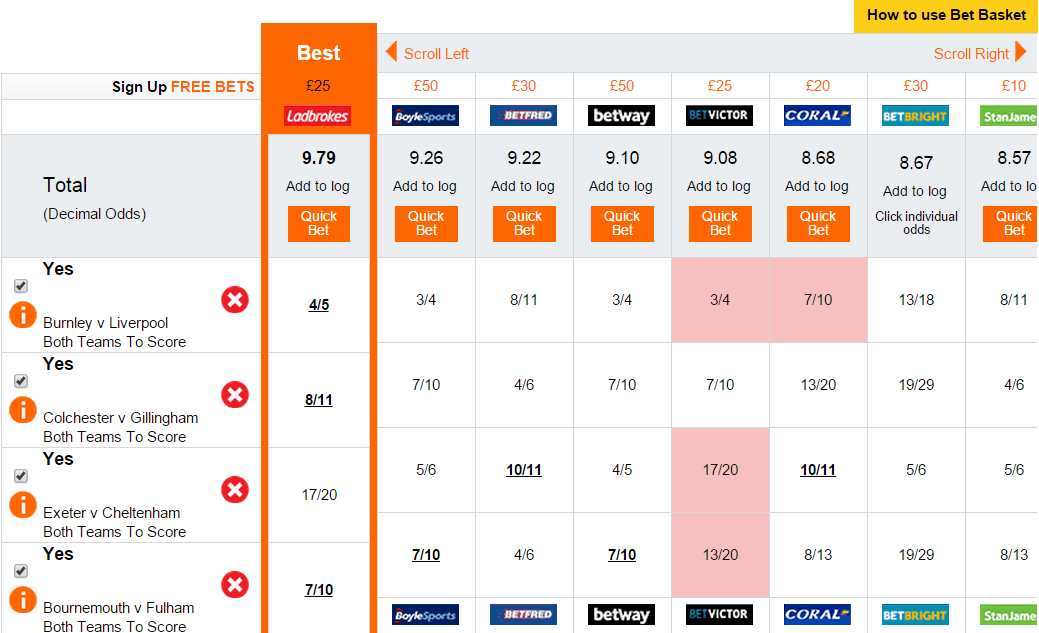Click Quick Bet under Ladbrokes 9.79
This screenshot has width=1039, height=633.
319,223
